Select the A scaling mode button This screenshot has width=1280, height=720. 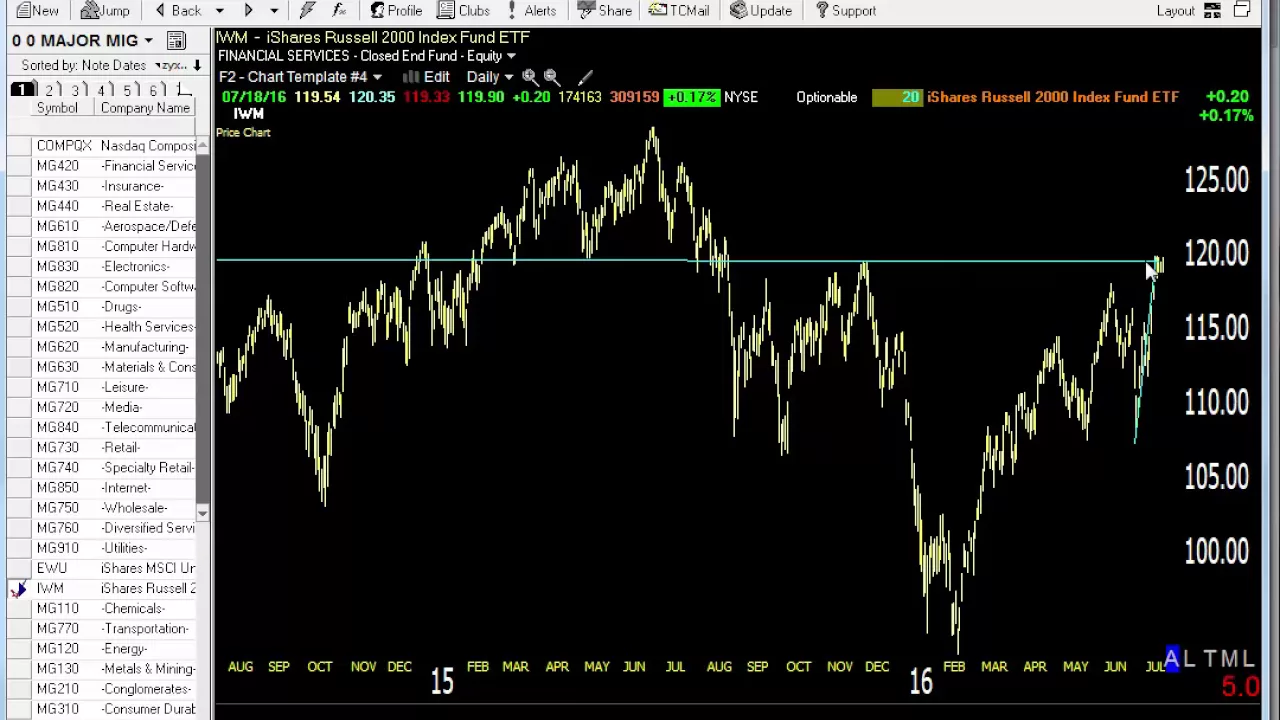pos(1172,658)
